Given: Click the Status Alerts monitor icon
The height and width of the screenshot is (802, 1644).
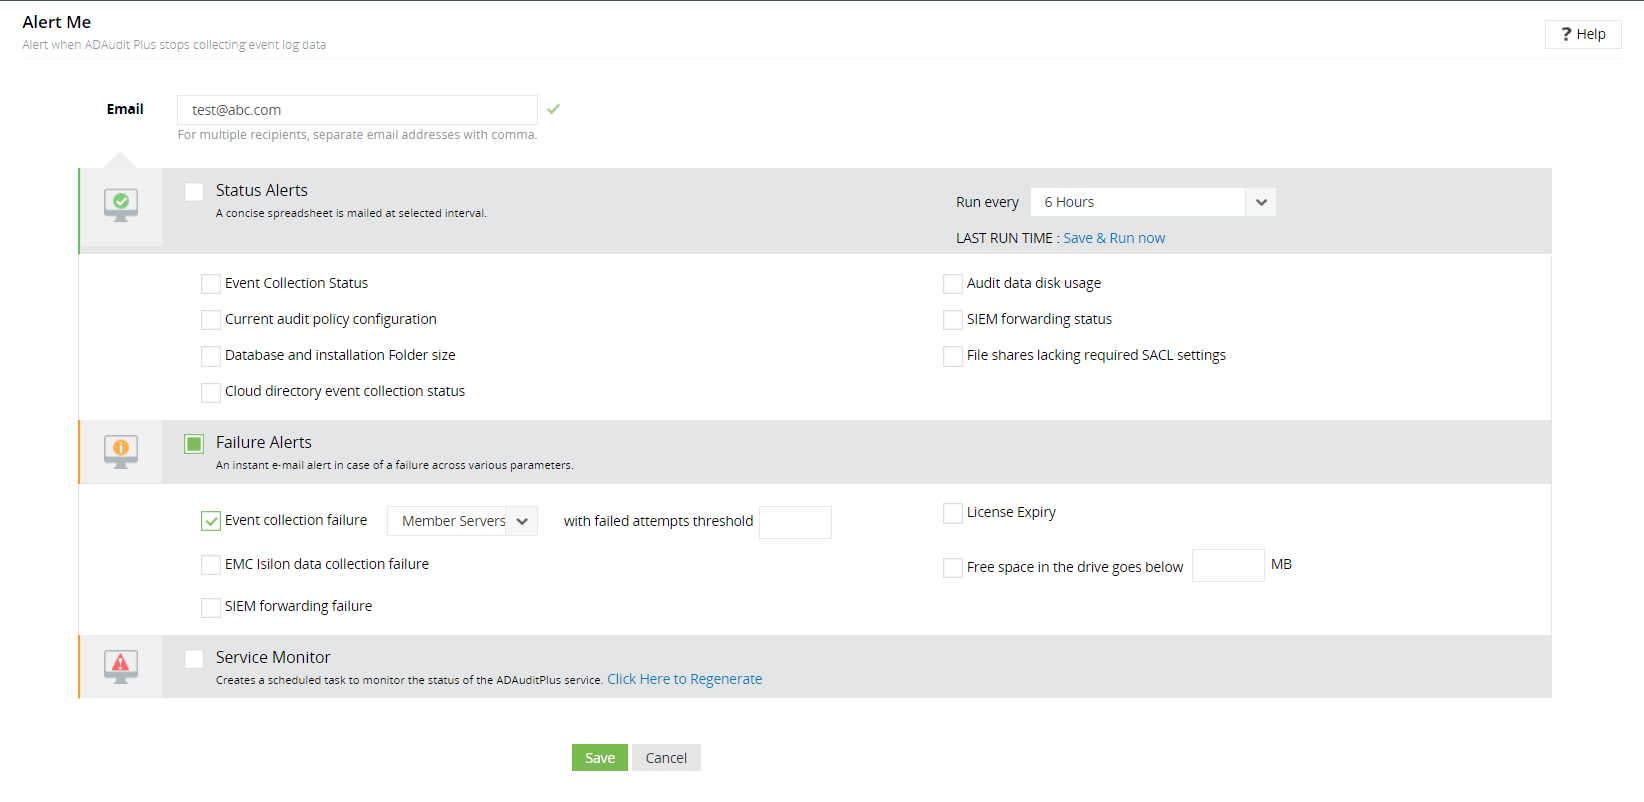Looking at the screenshot, I should point(121,204).
